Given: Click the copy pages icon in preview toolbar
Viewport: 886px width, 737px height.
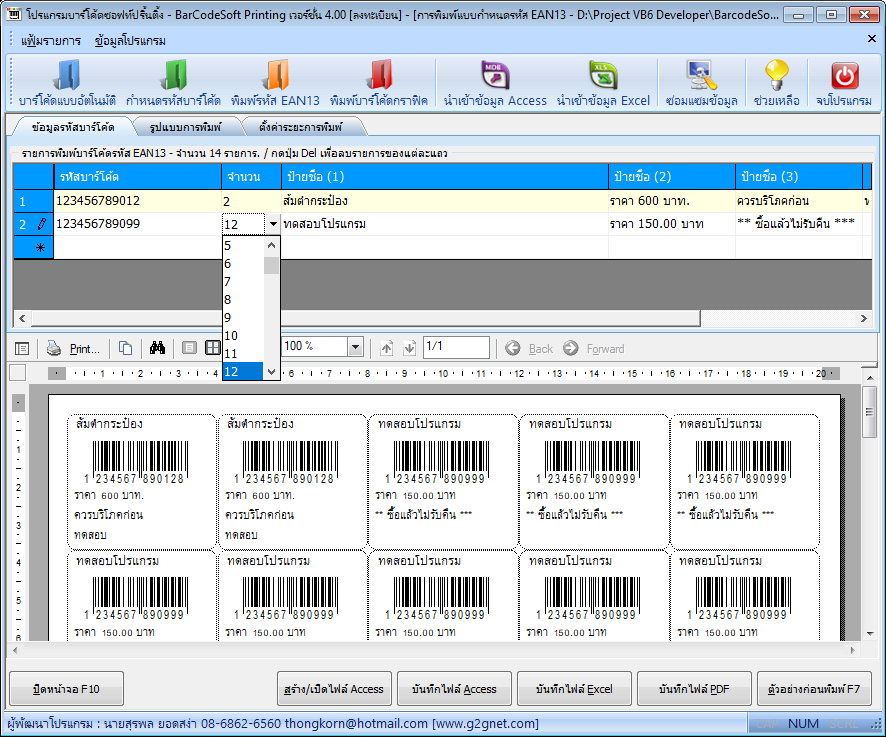Looking at the screenshot, I should pos(125,349).
